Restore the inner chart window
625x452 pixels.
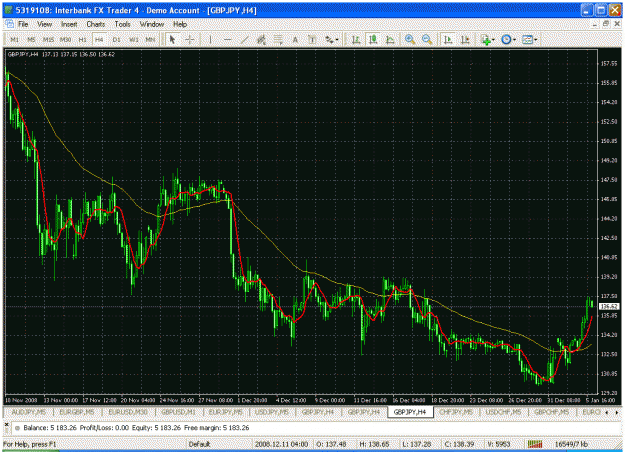pyautogui.click(x=606, y=24)
